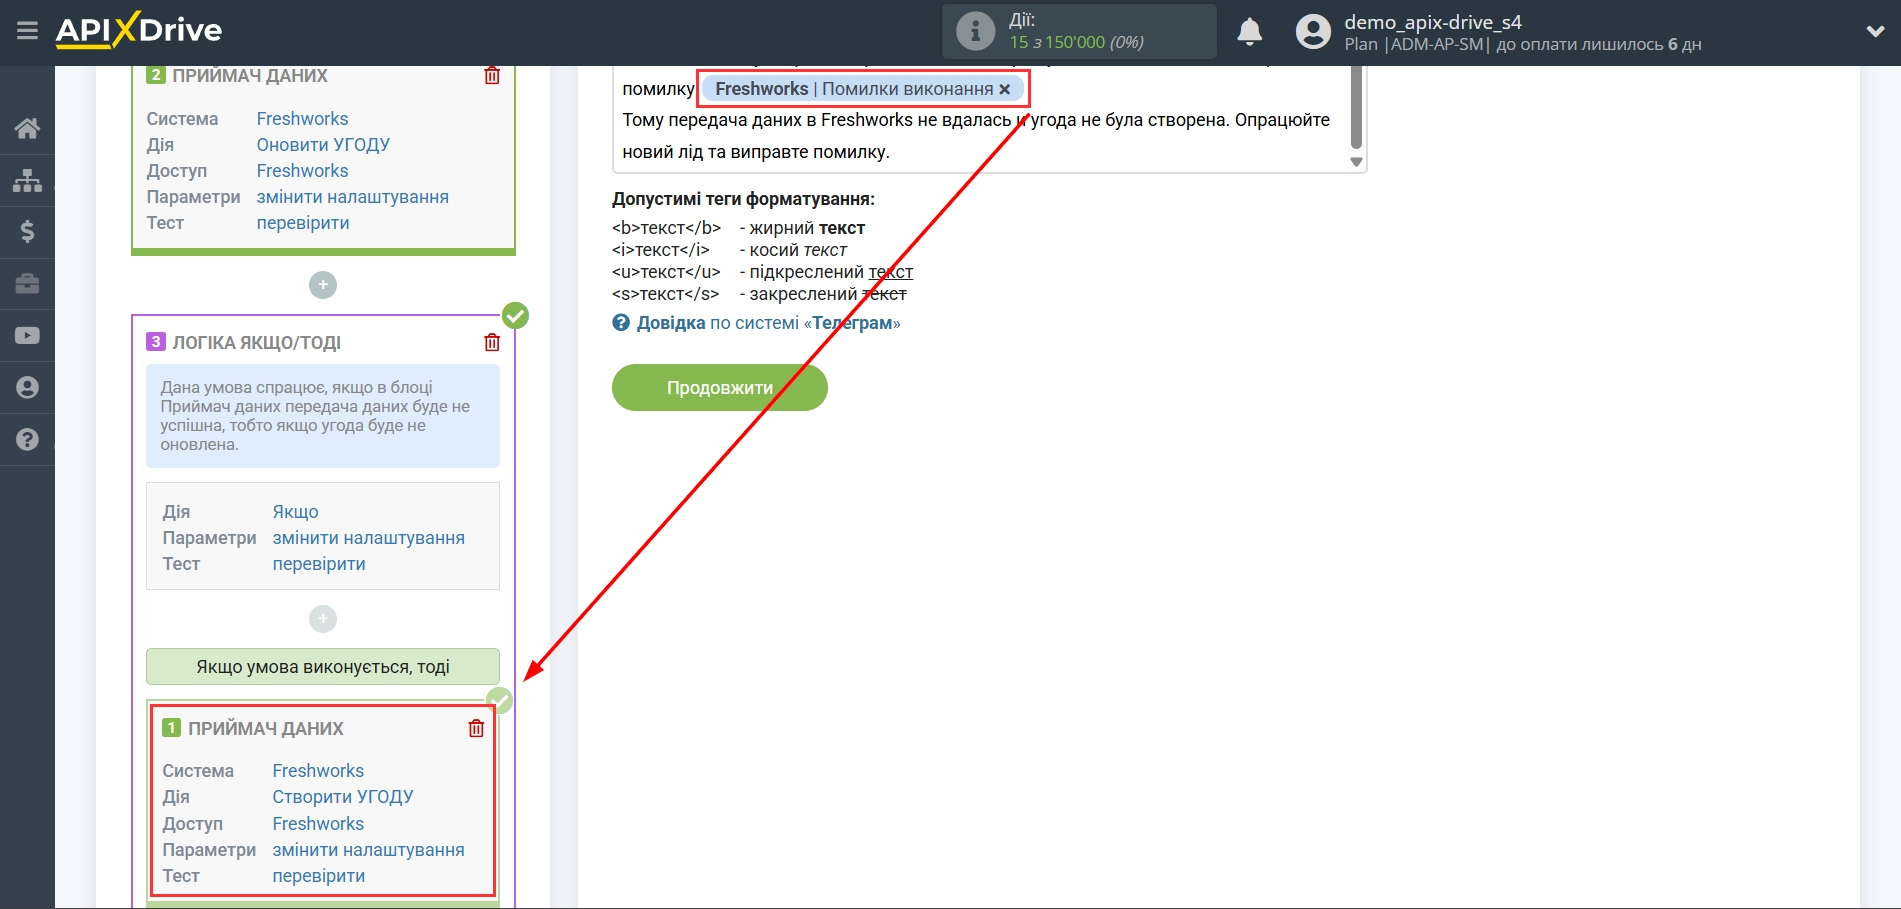
Task: Delete the ЛОГІКА ЯКЩО/ТОДІ block
Action: (x=492, y=343)
